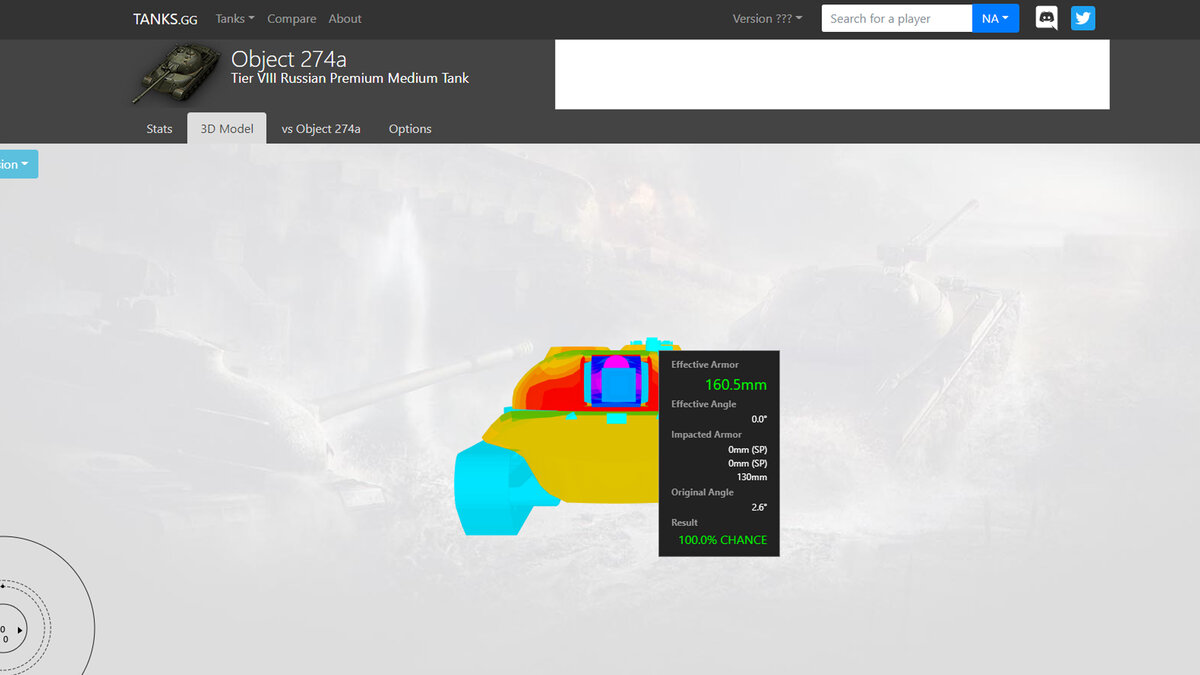Select the 3D Model tab
Screen dimensions: 1200x675
[227, 128]
